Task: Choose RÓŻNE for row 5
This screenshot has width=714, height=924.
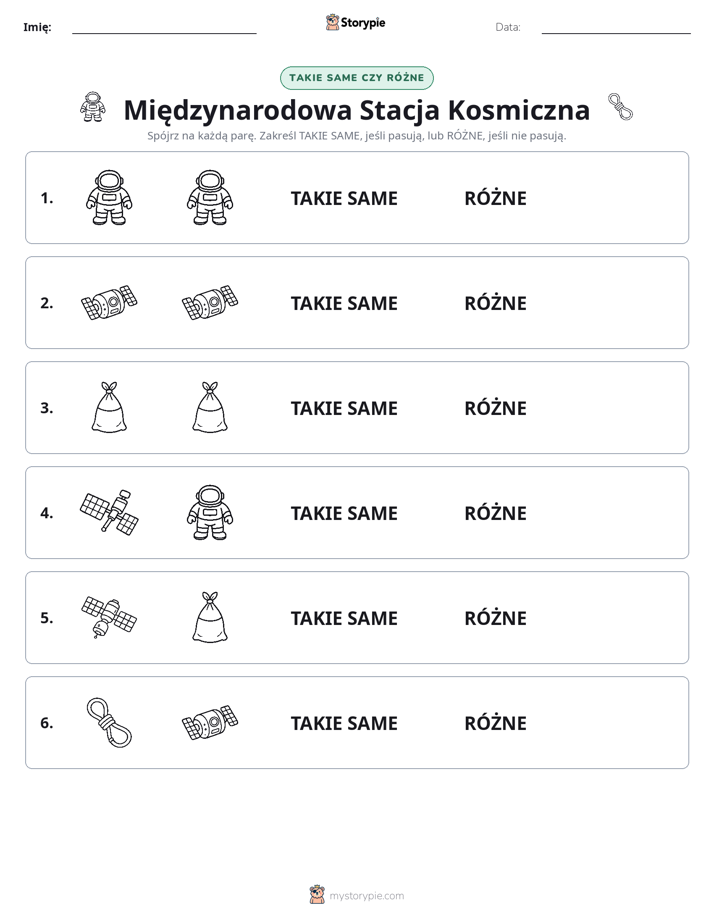Action: click(x=495, y=618)
